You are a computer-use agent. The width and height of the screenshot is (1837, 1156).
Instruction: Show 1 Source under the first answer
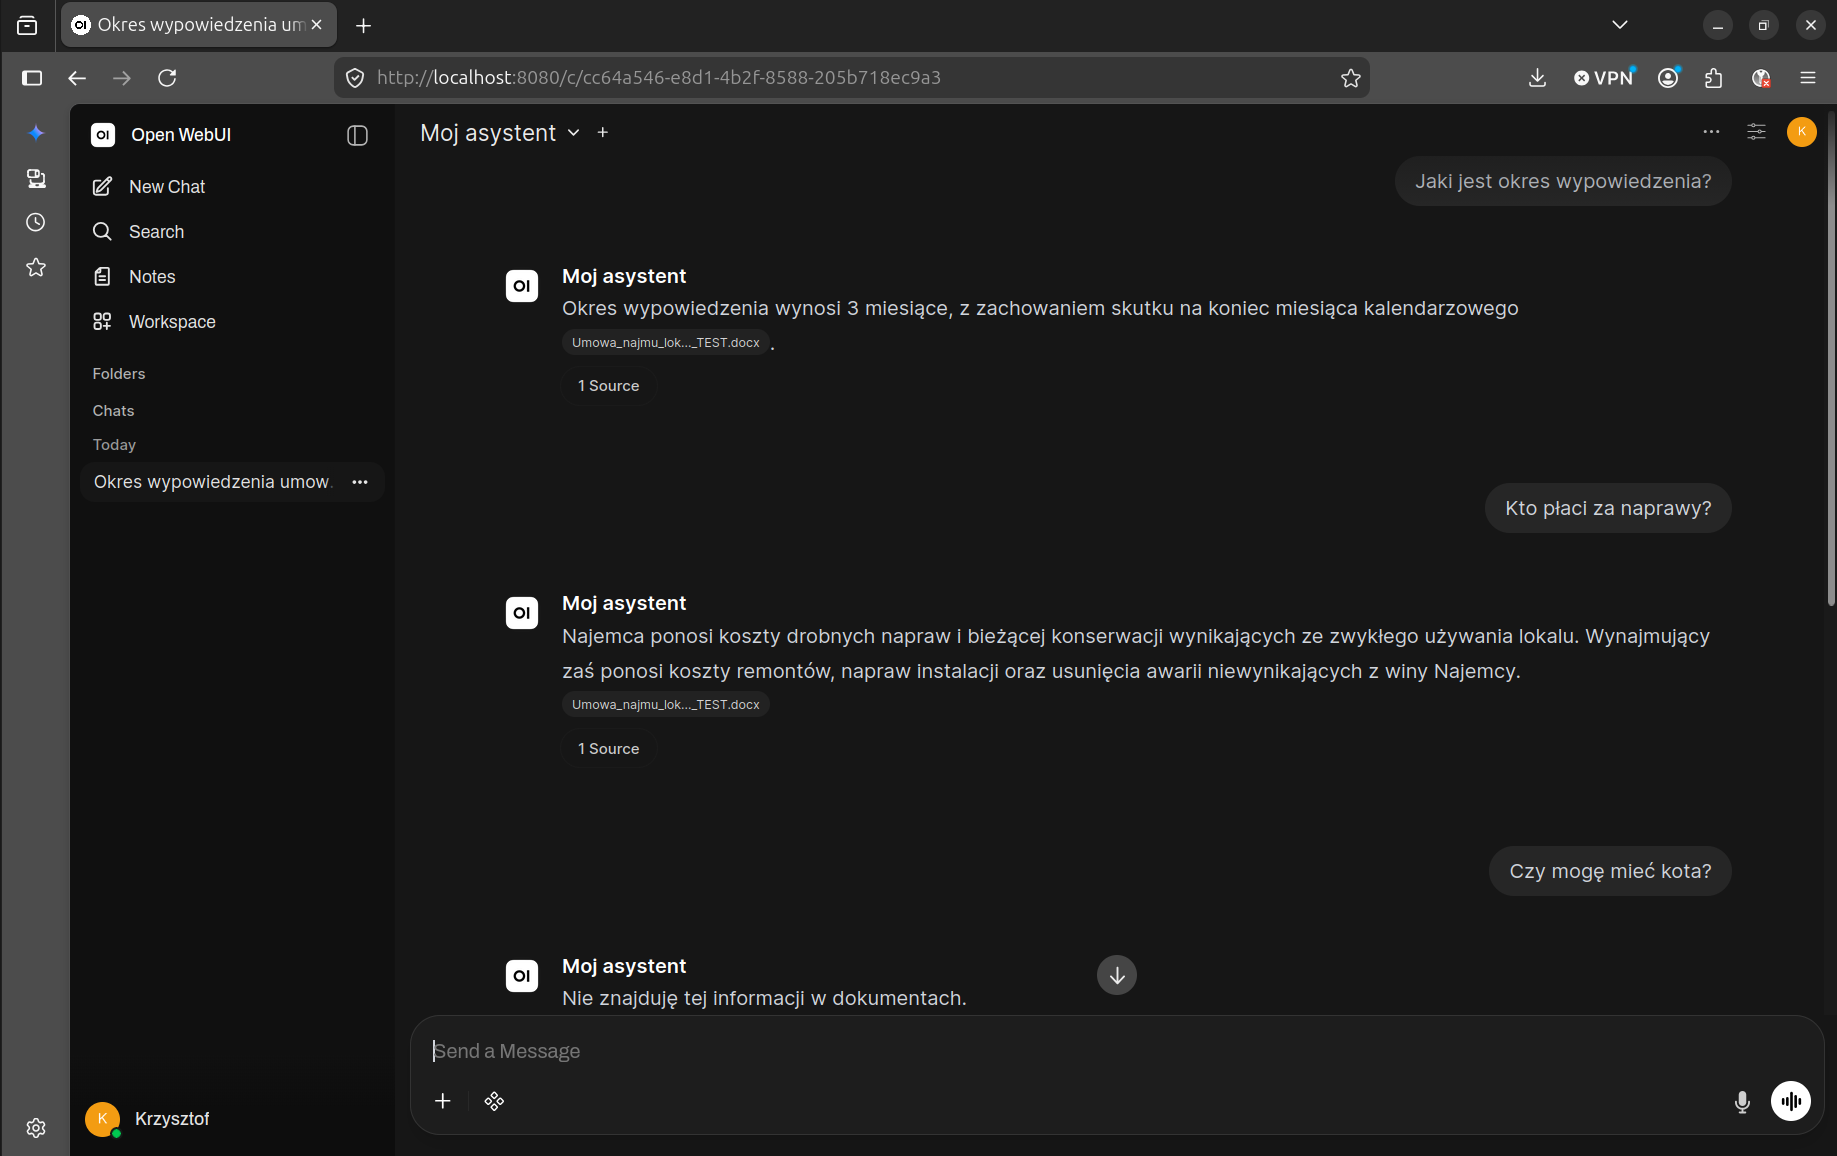[609, 386]
